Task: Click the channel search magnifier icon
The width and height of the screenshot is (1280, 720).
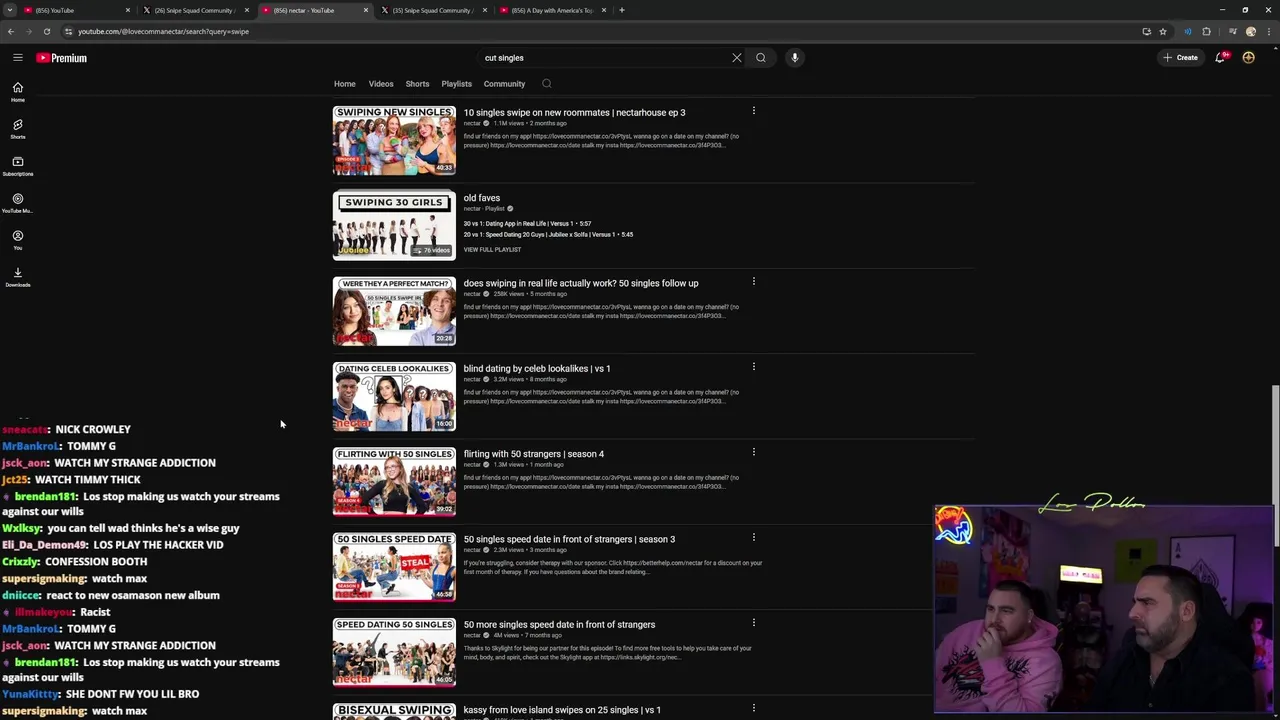Action: click(546, 84)
